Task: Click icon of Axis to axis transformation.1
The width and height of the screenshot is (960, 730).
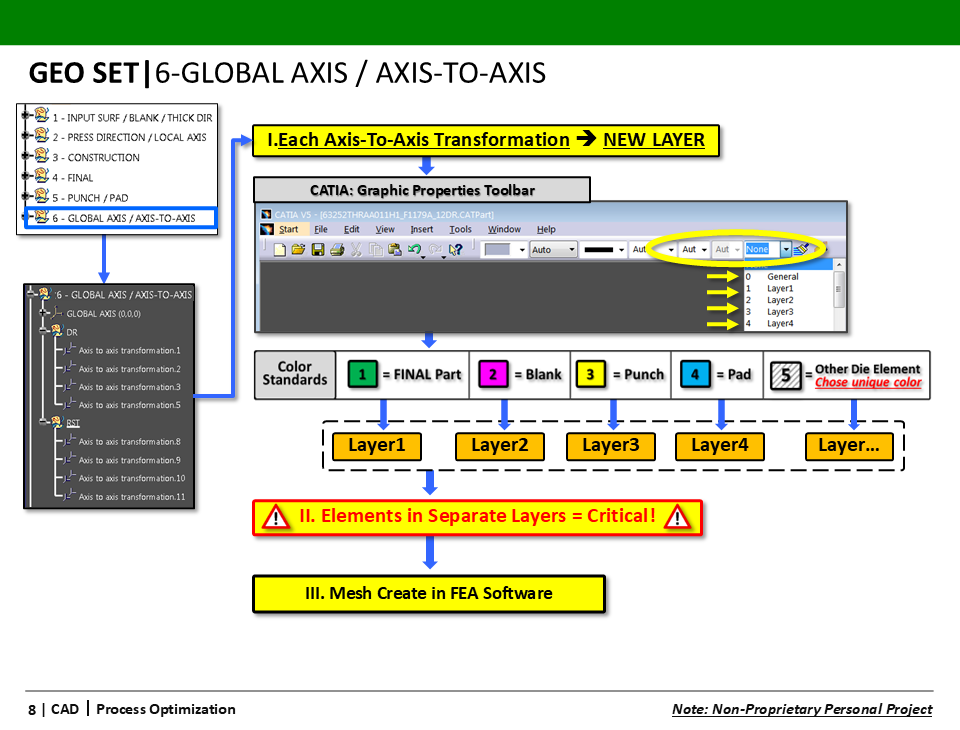Action: (x=70, y=350)
